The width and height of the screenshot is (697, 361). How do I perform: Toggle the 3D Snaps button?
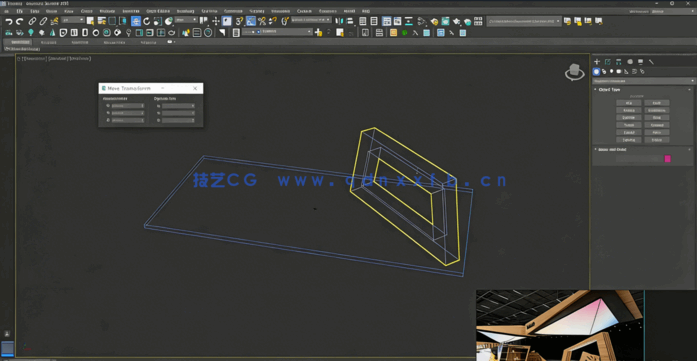239,21
